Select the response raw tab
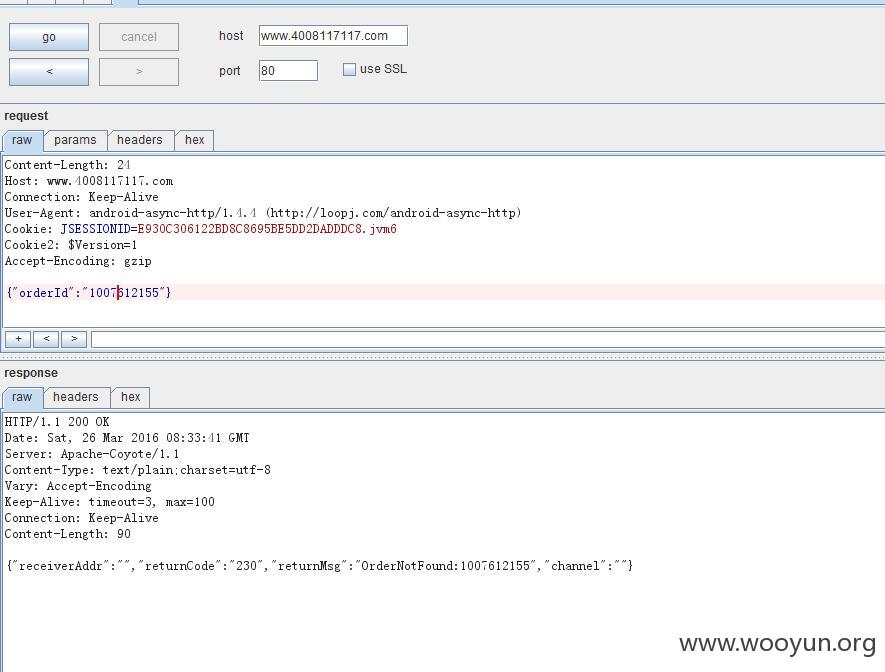Image resolution: width=885 pixels, height=672 pixels. [23, 397]
